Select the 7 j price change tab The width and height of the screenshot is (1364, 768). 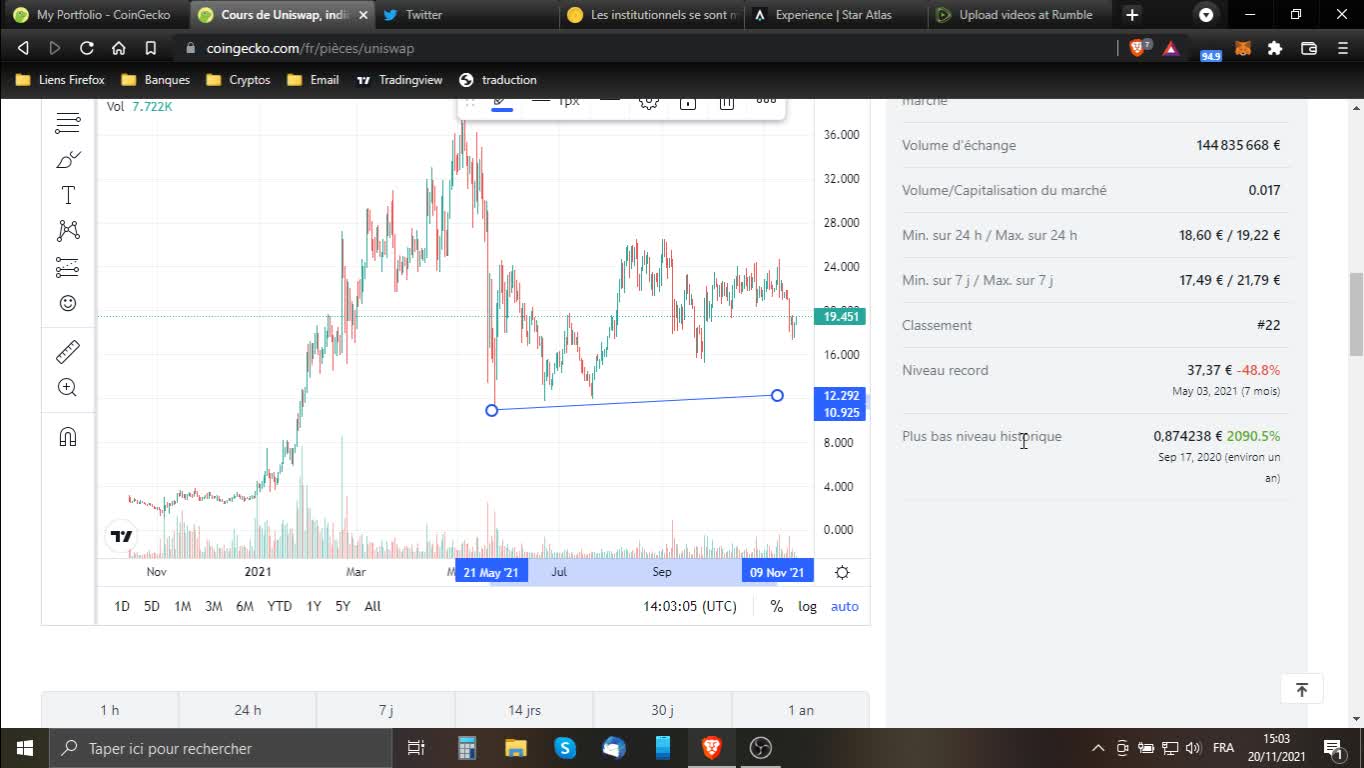[x=386, y=710]
